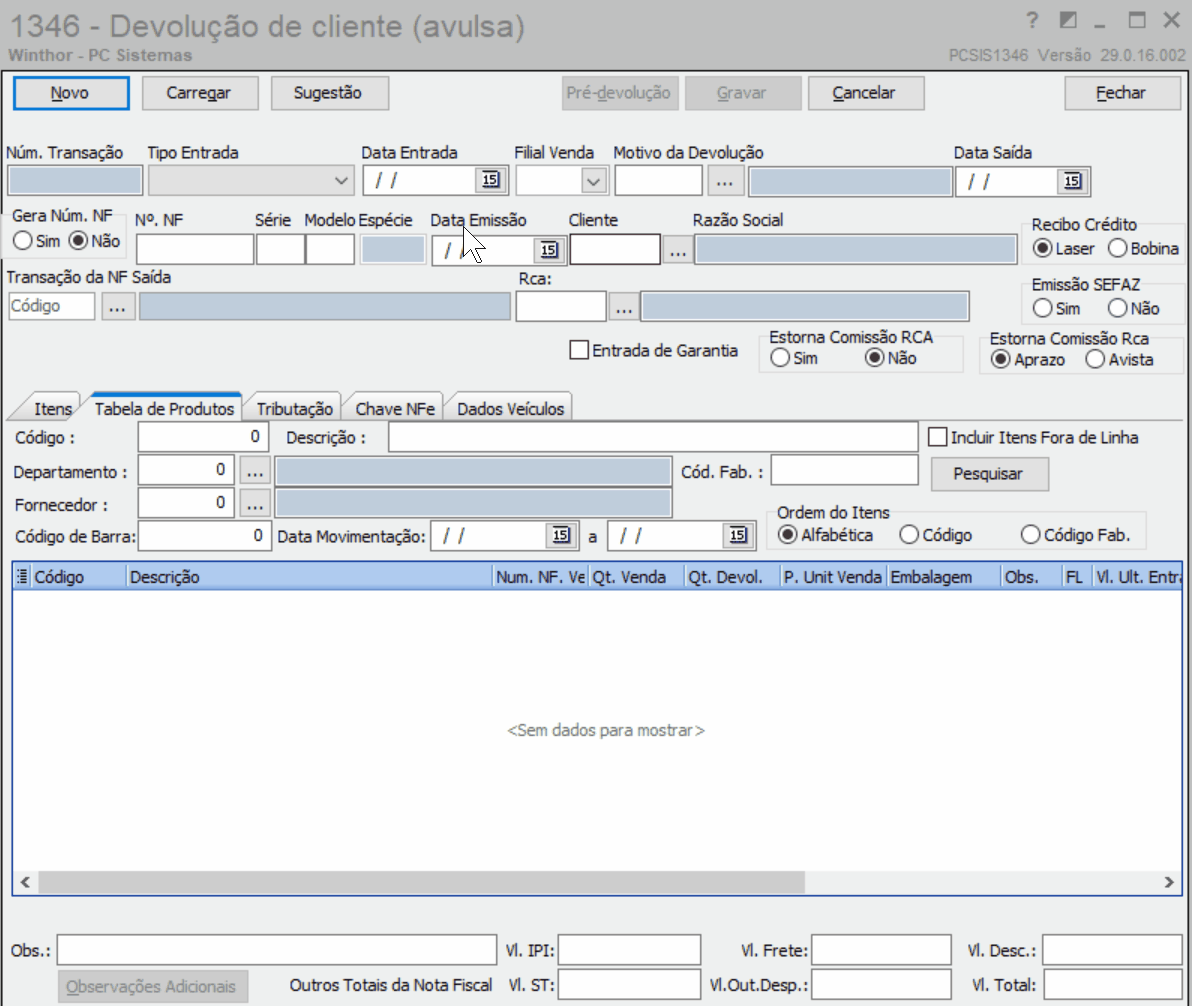Select Bobina for Recibo Crédito
Screen dimensions: 1192x1006
click(x=1118, y=249)
